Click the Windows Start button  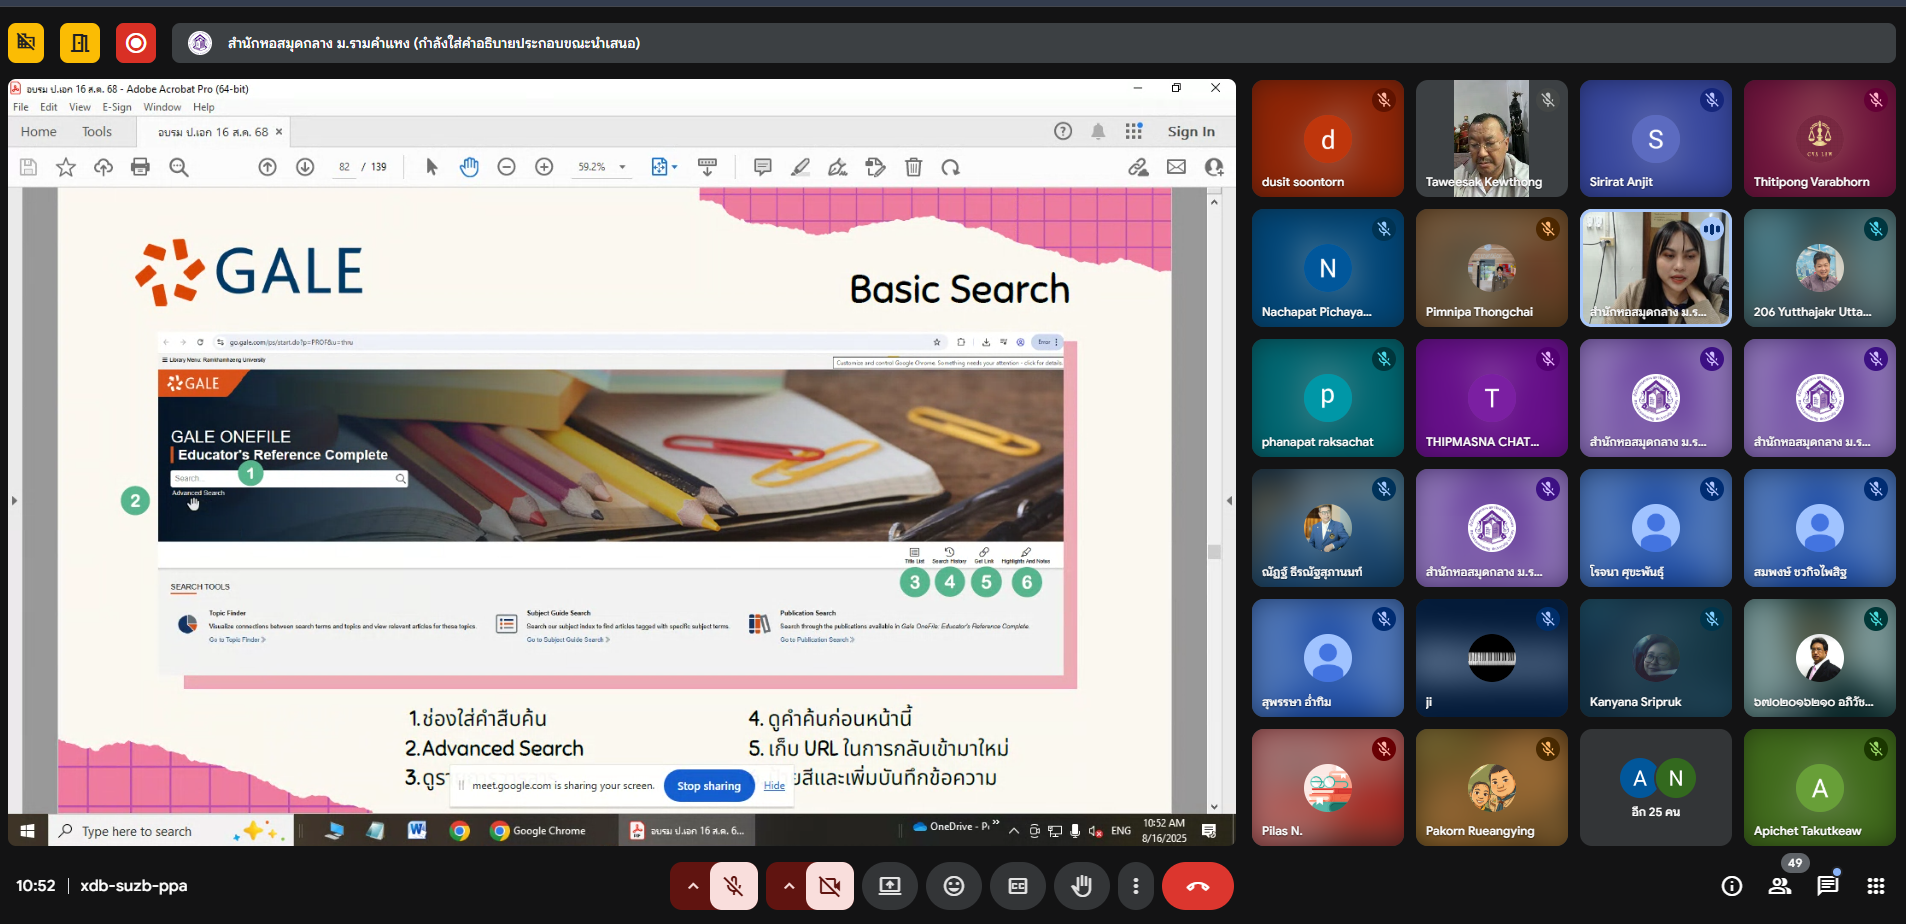[x=27, y=831]
